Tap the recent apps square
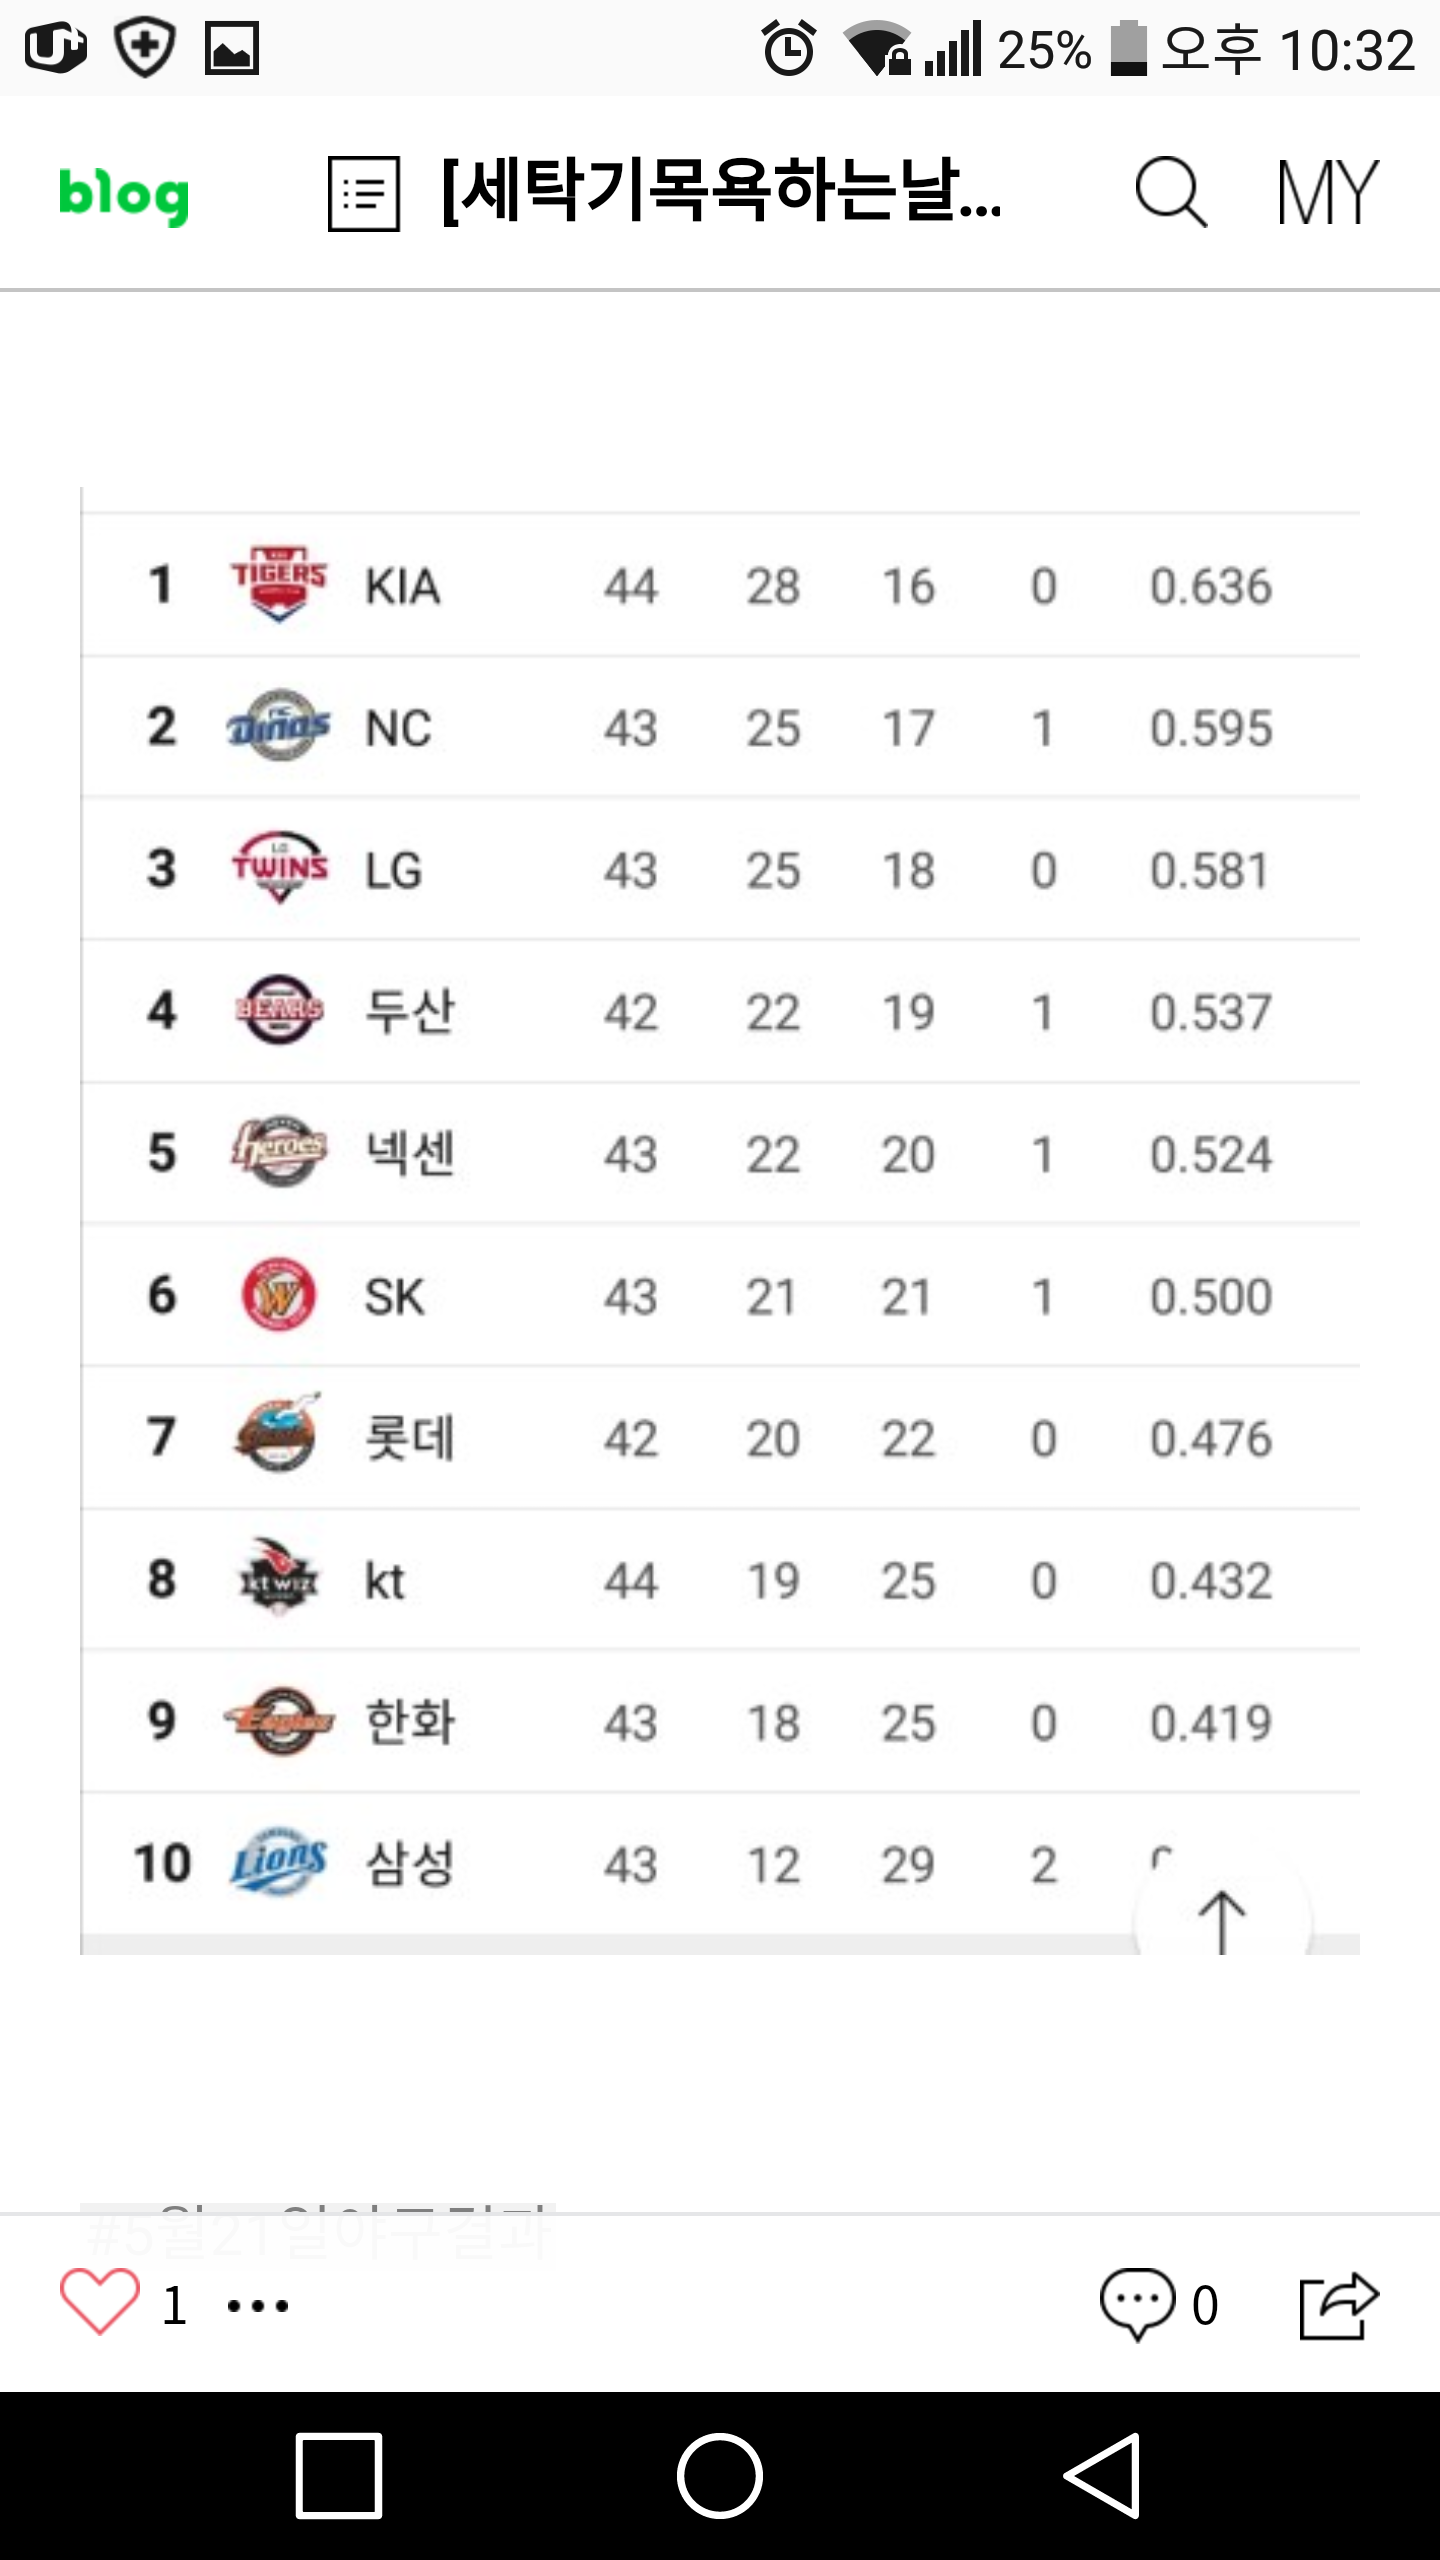 (x=339, y=2476)
